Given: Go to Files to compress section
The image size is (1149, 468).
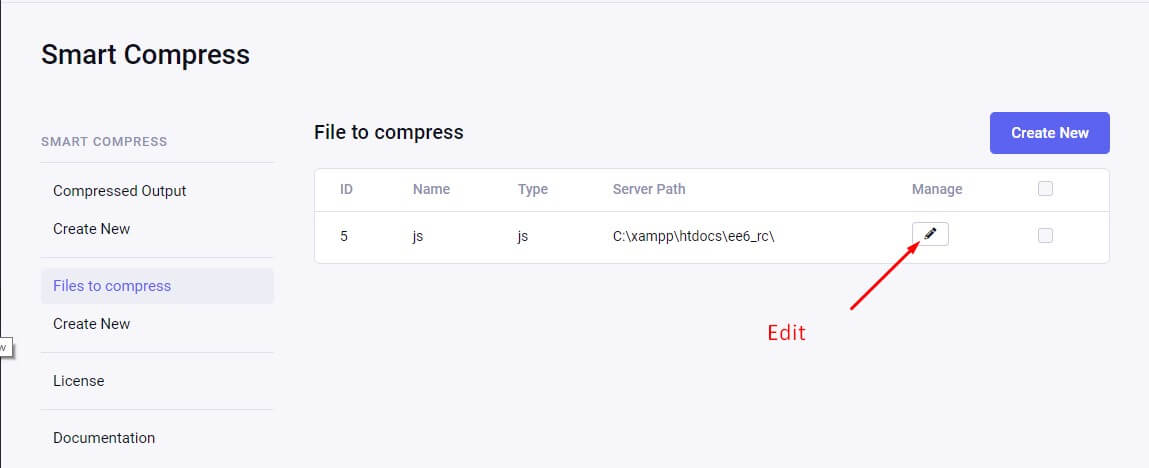Looking at the screenshot, I should click(x=112, y=286).
